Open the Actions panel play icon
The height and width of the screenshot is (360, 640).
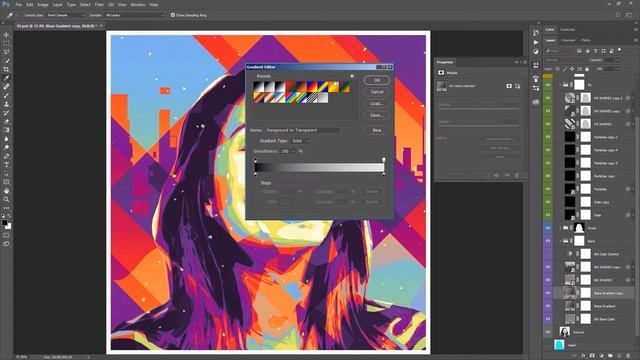[536, 42]
